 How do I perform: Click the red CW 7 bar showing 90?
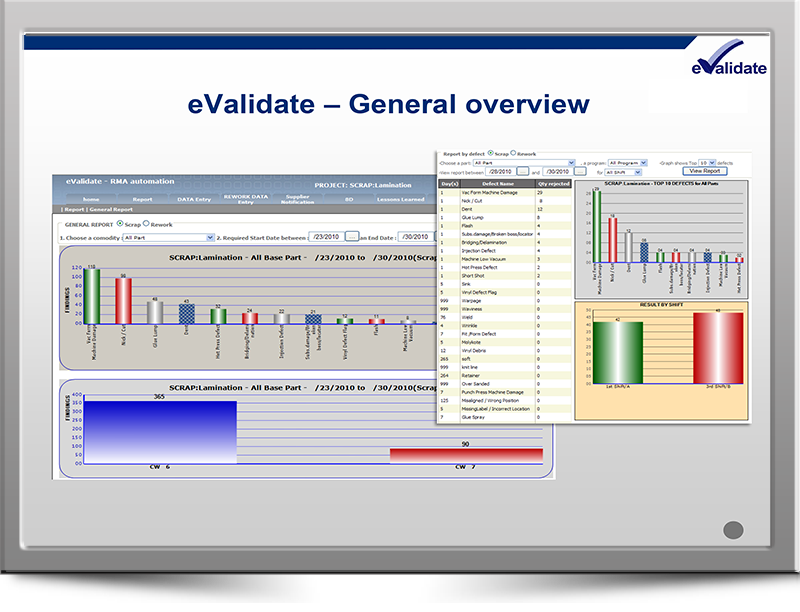(x=466, y=455)
